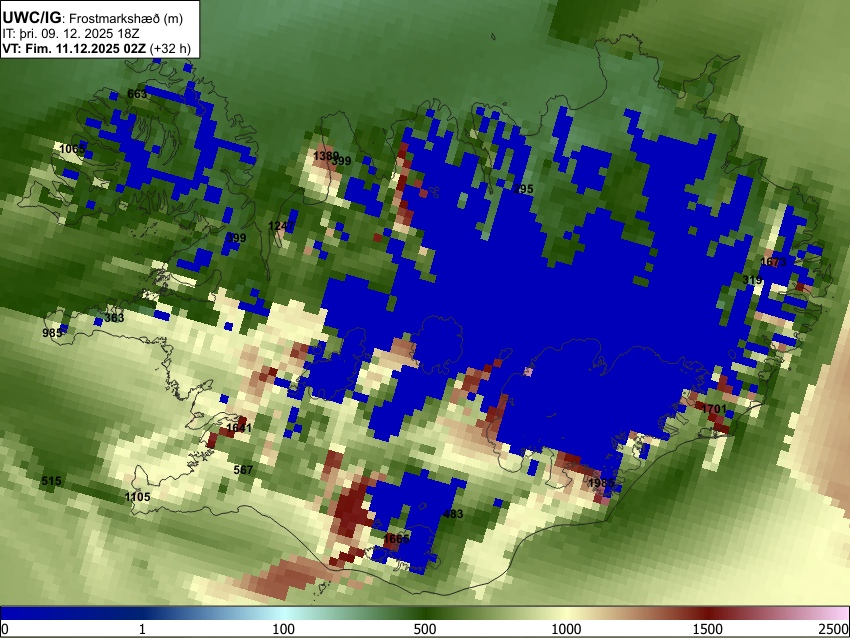
Task: Click the 1500 tick on the color scale
Action: (708, 629)
